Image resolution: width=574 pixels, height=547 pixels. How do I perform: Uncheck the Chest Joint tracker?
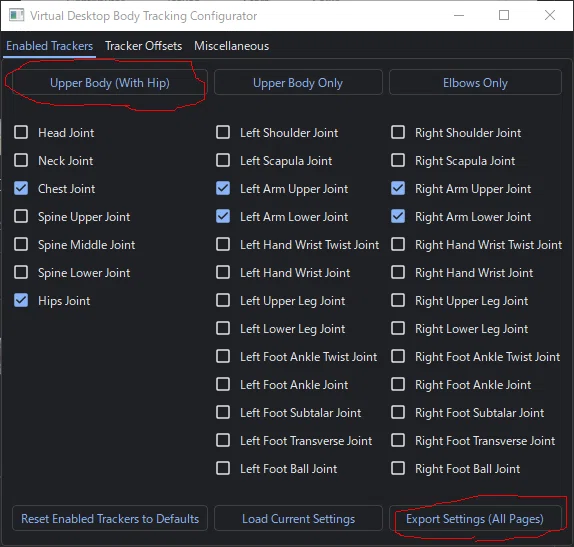[x=21, y=188]
